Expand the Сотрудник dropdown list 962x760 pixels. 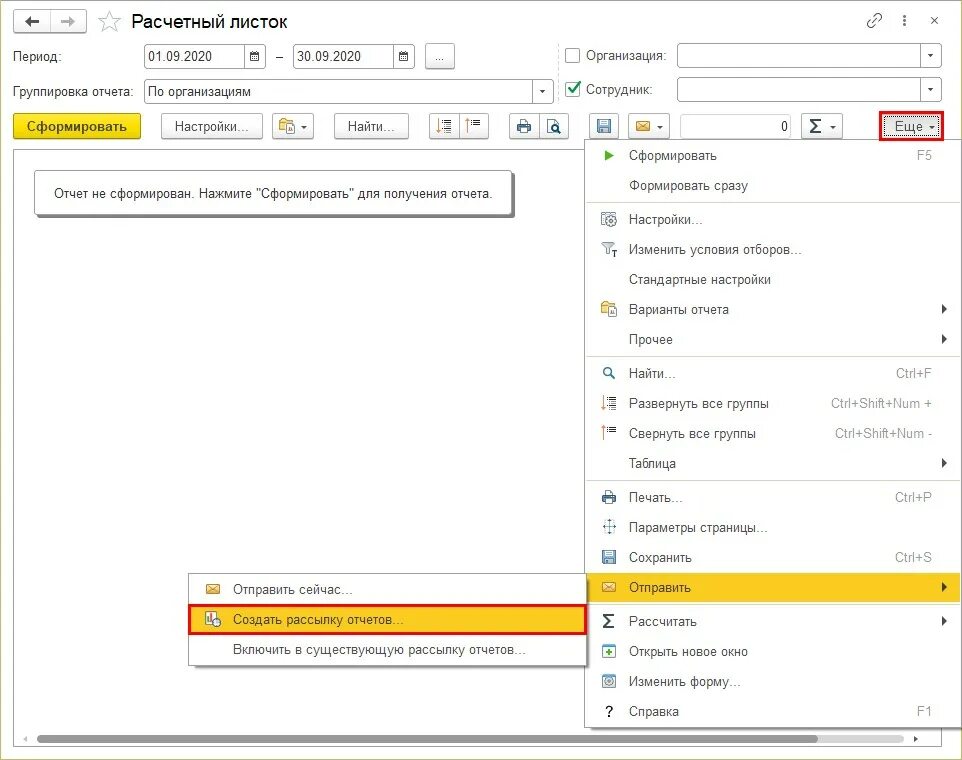coord(930,90)
